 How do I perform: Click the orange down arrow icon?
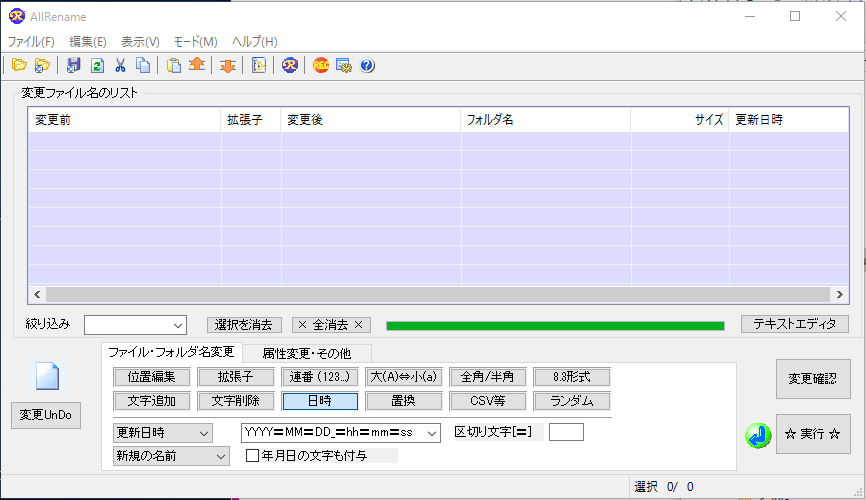click(x=228, y=65)
